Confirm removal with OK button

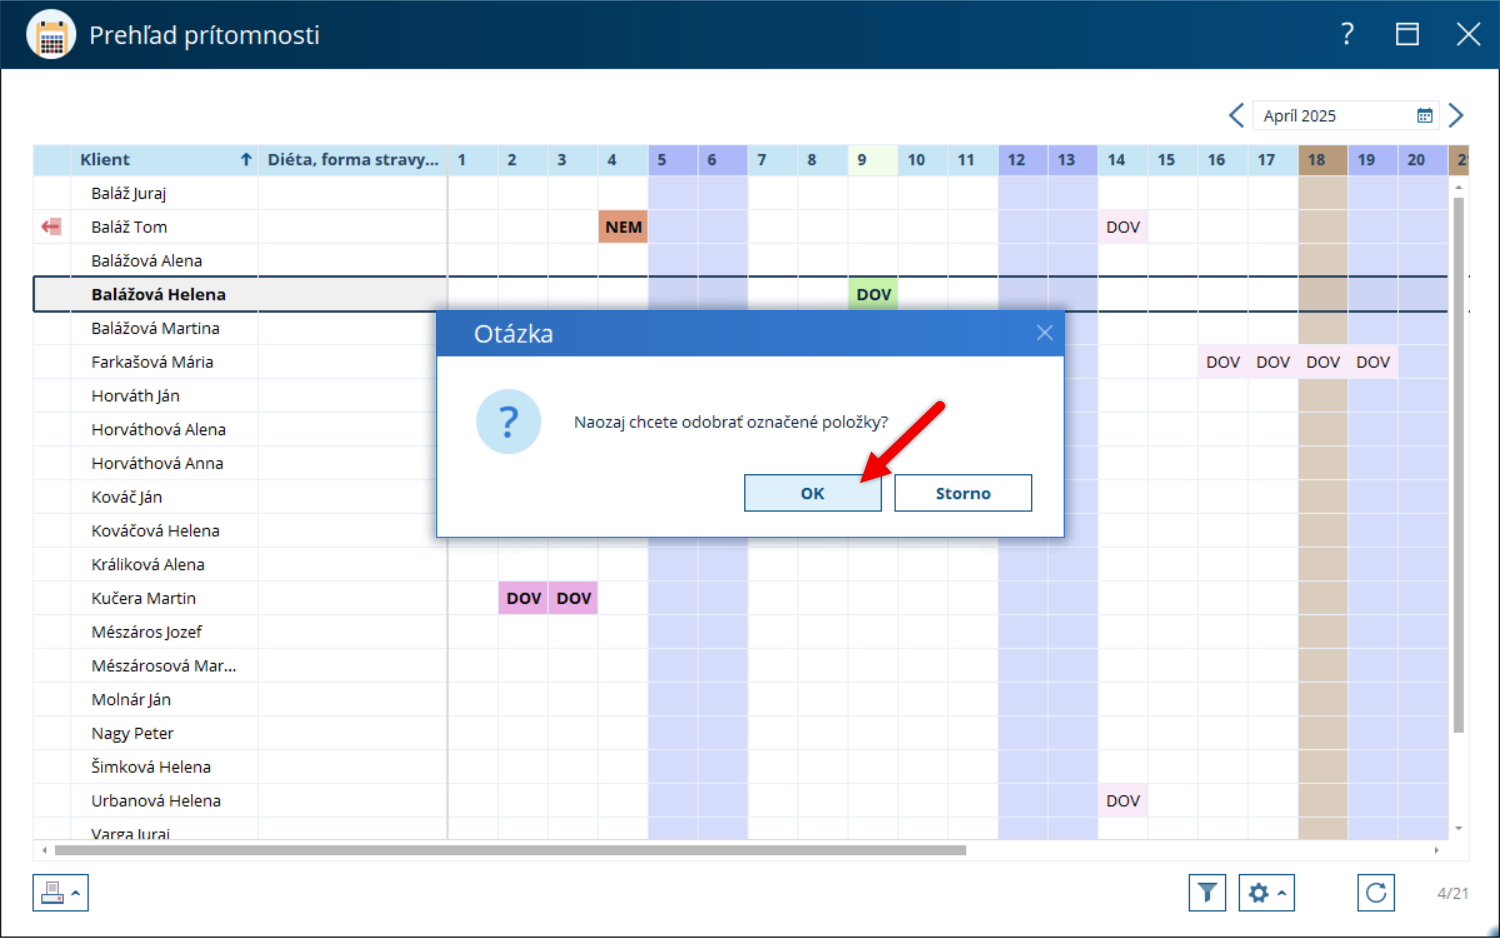point(813,493)
